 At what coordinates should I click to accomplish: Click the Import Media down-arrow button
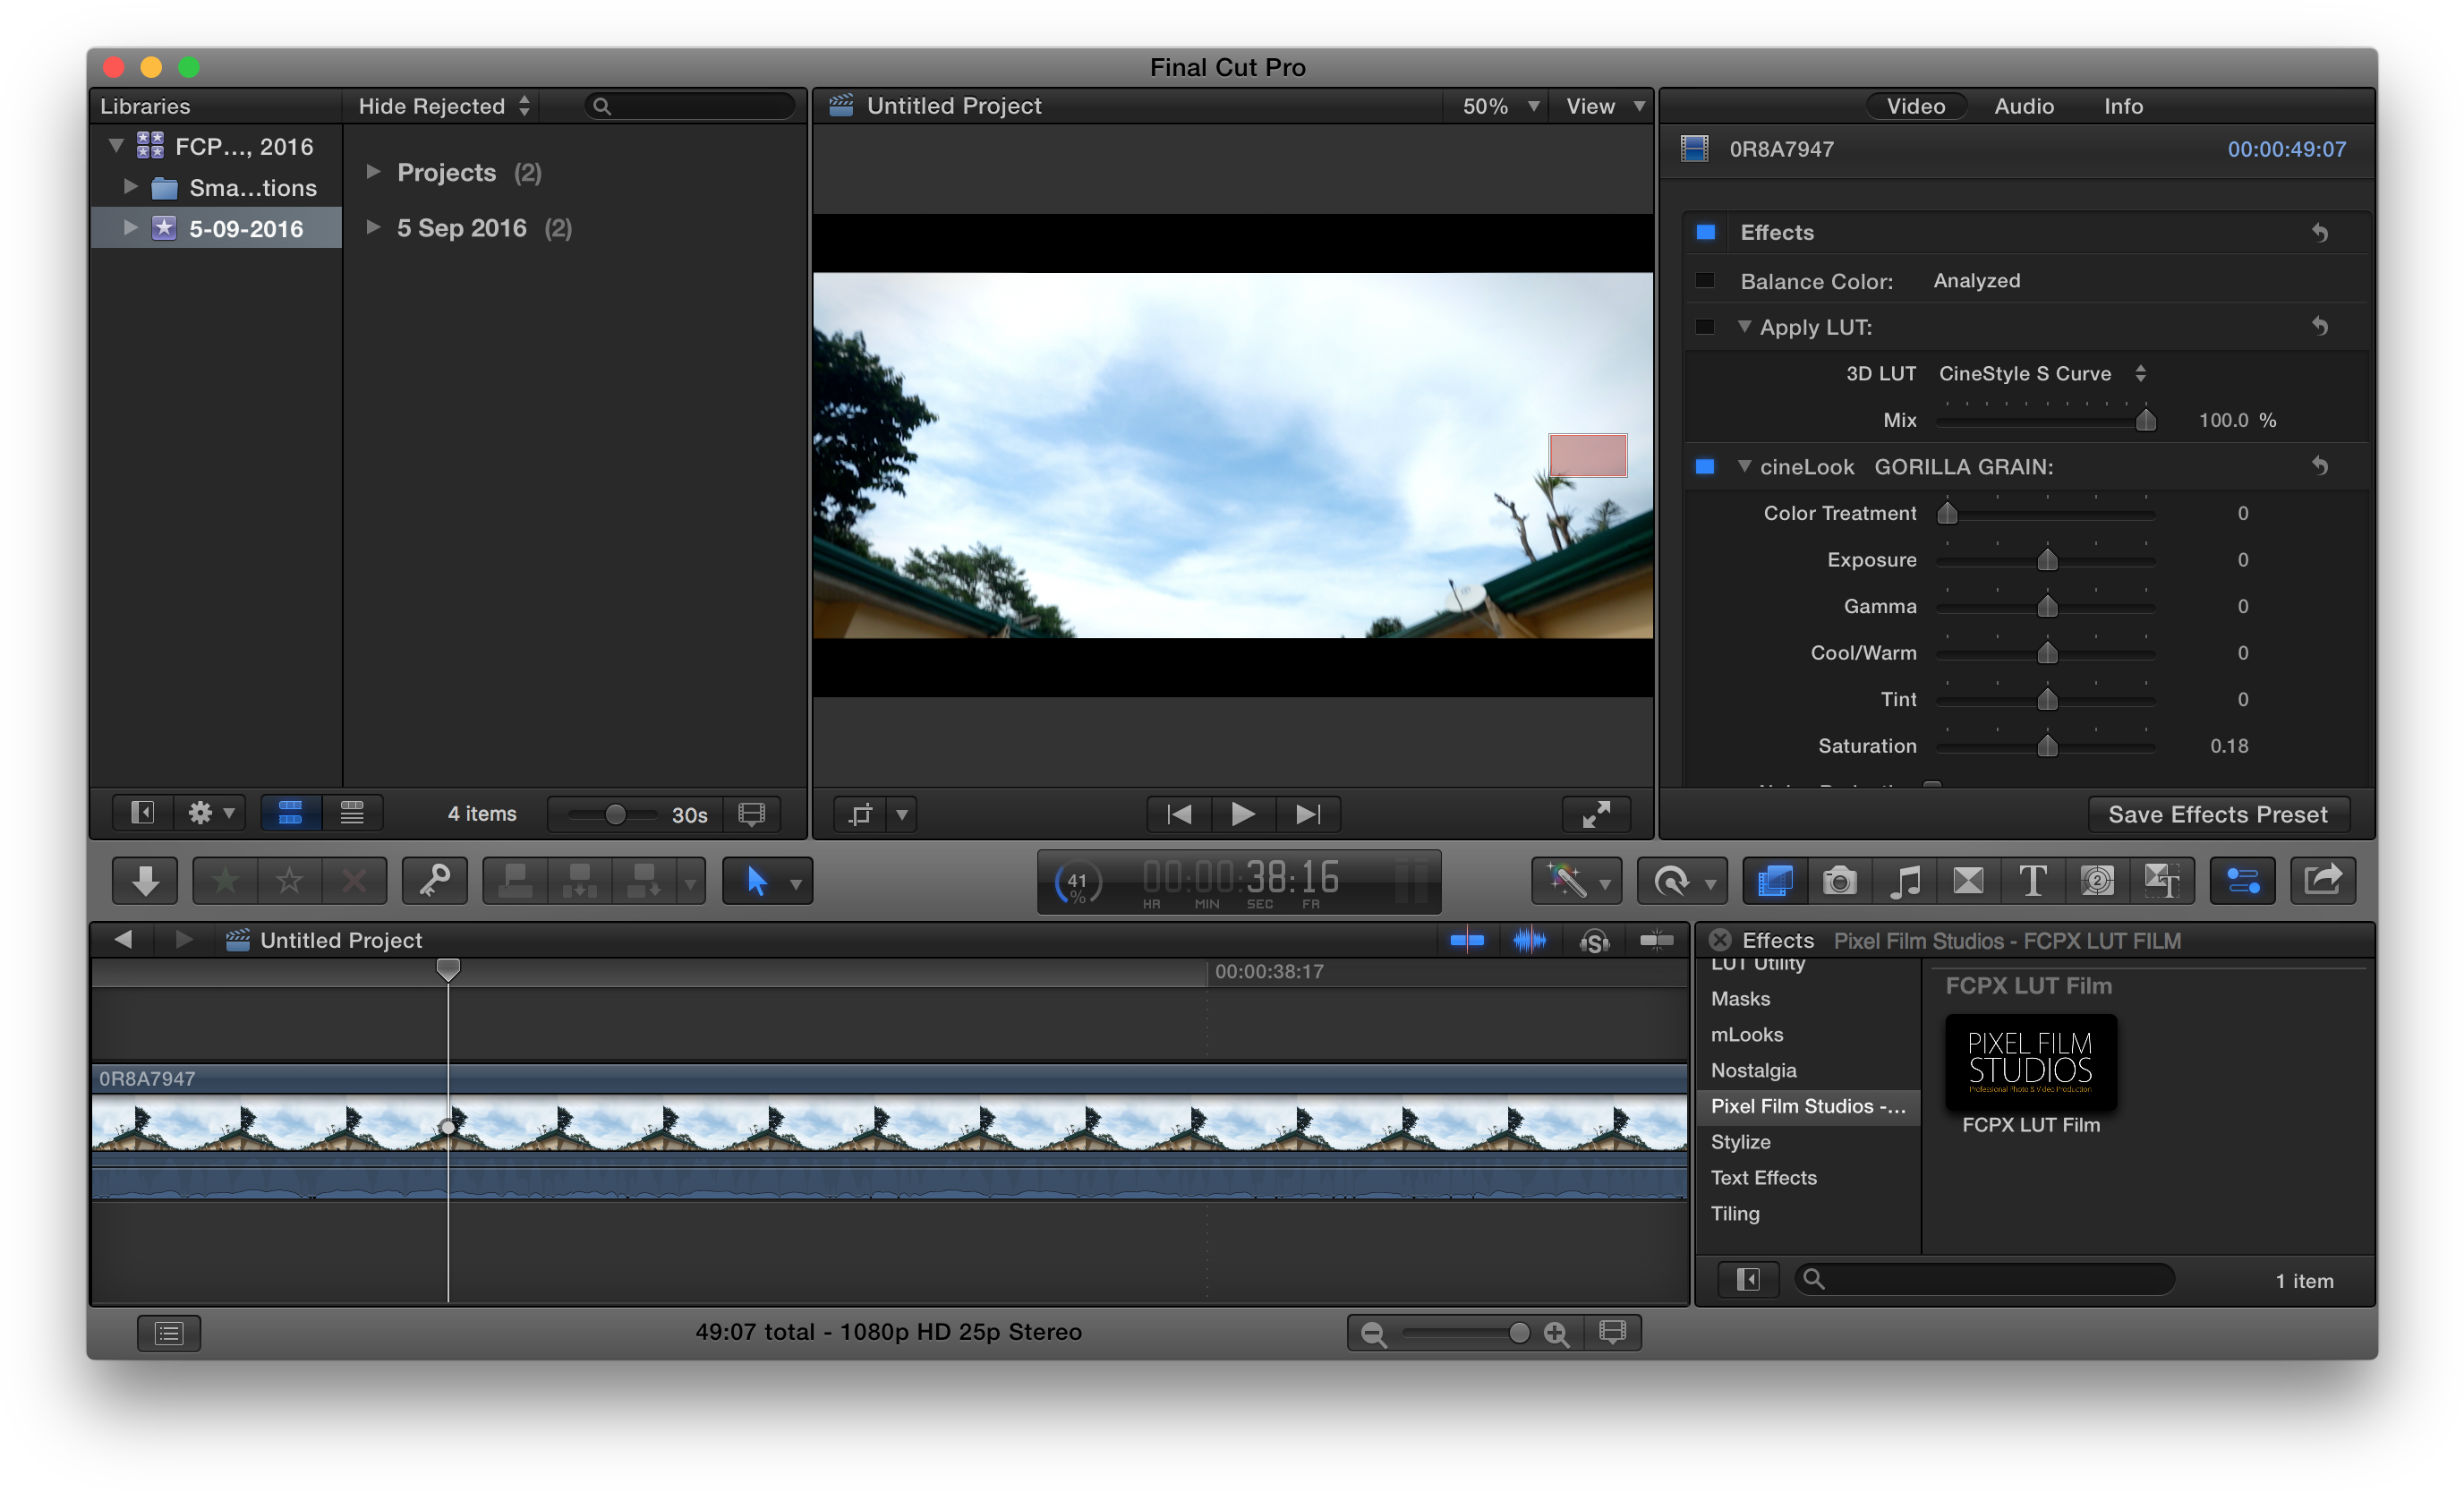pos(145,881)
